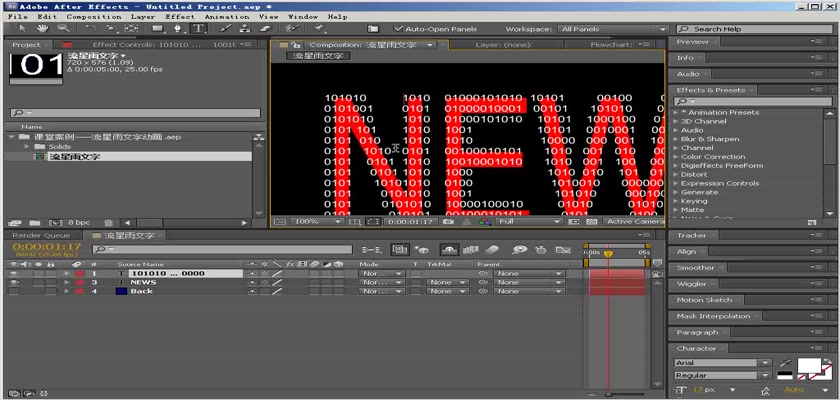Select the Hand tool
Screen dimensions: 840x400
tap(42, 28)
